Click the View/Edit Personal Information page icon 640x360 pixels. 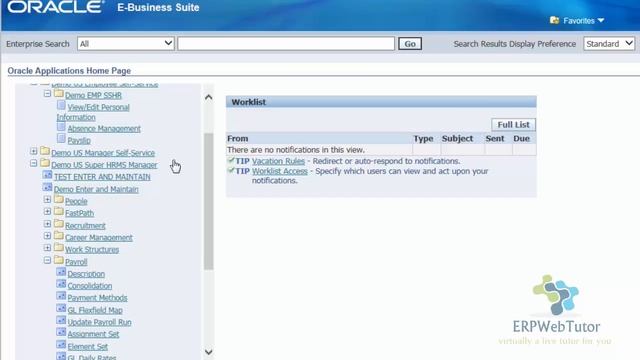coord(61,105)
